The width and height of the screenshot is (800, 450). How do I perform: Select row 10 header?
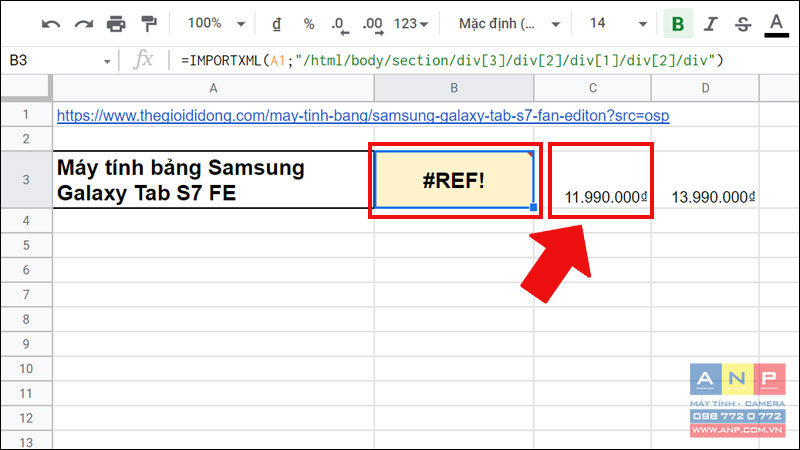(26, 368)
